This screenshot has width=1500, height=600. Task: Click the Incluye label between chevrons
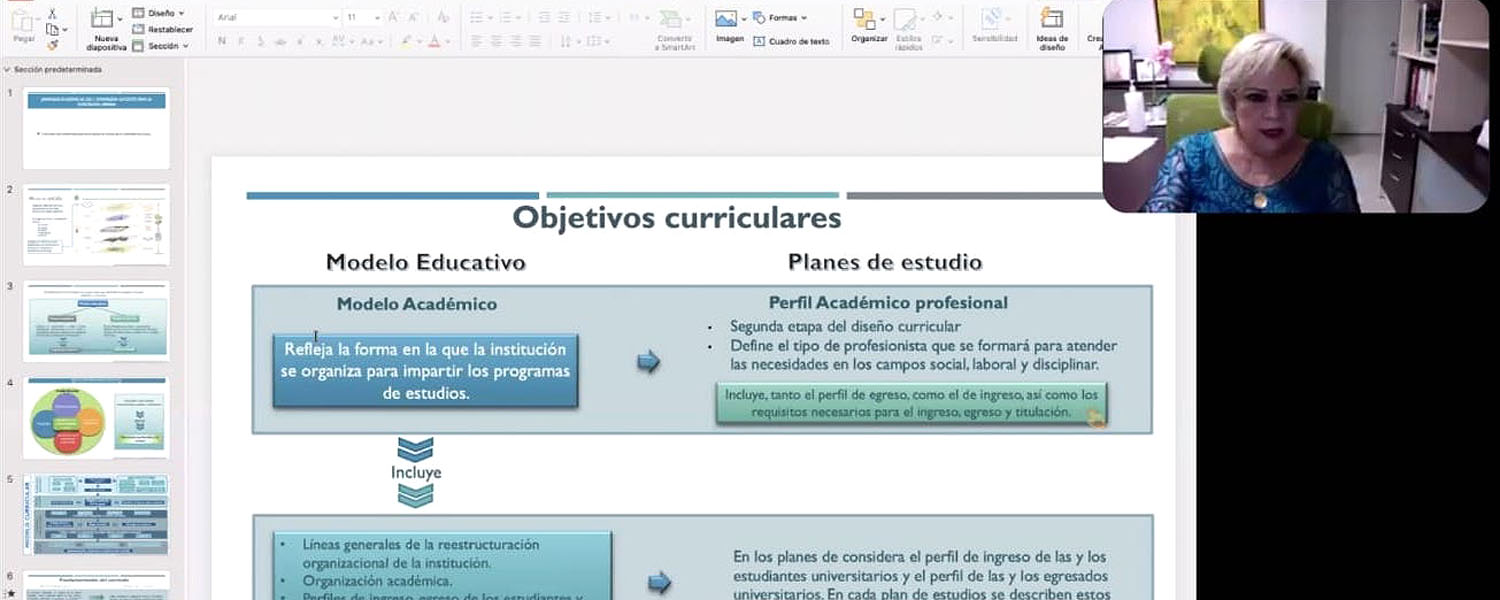(x=416, y=472)
